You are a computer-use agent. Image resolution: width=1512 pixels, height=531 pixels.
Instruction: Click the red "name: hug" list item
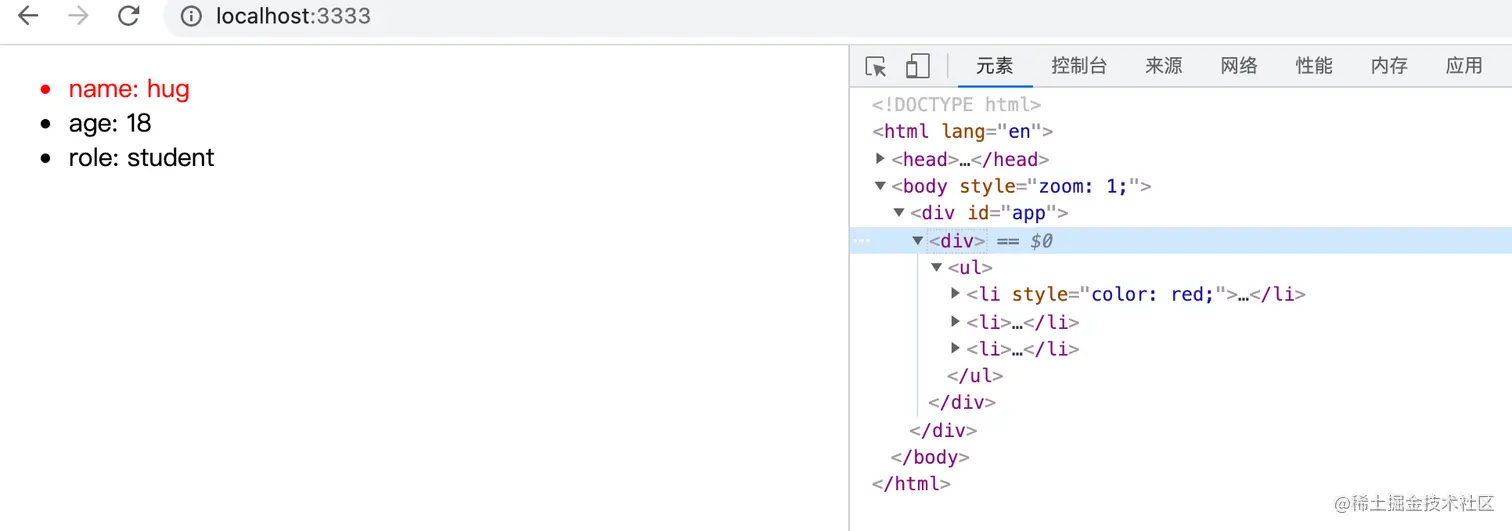(129, 89)
